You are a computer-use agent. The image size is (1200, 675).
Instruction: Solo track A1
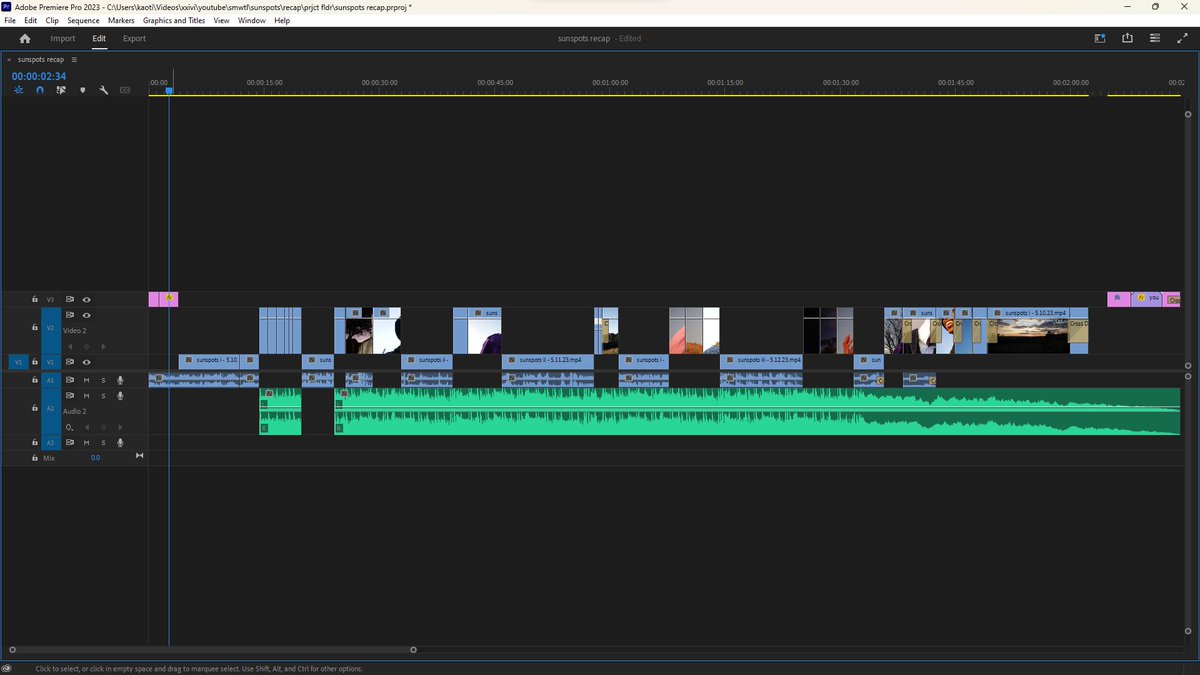tap(103, 380)
